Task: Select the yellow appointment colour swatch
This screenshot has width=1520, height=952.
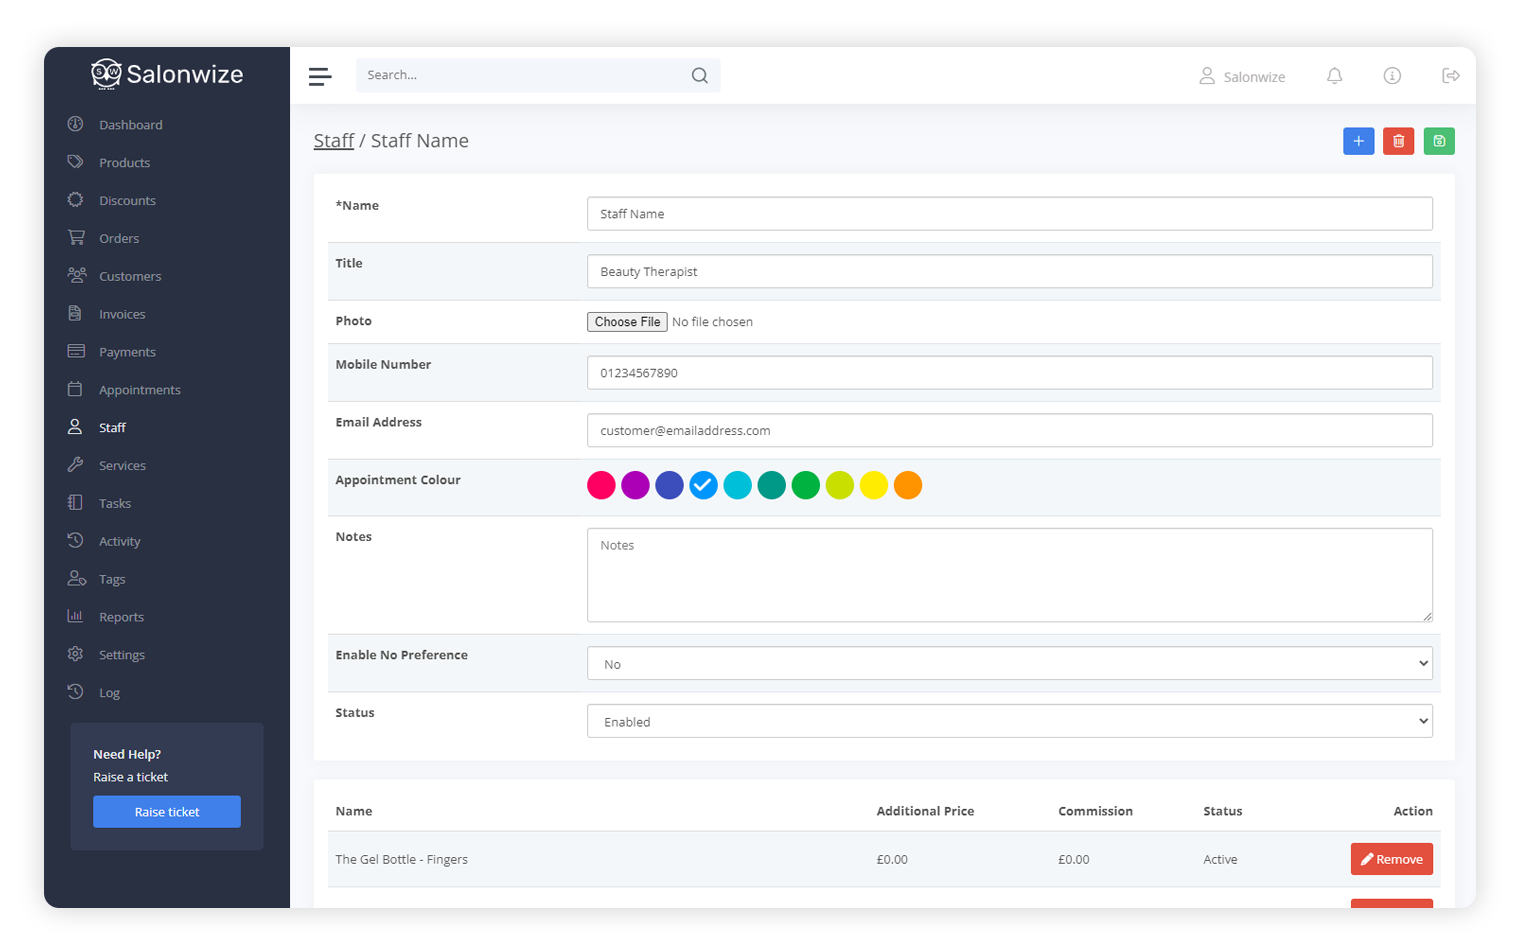Action: [x=873, y=485]
